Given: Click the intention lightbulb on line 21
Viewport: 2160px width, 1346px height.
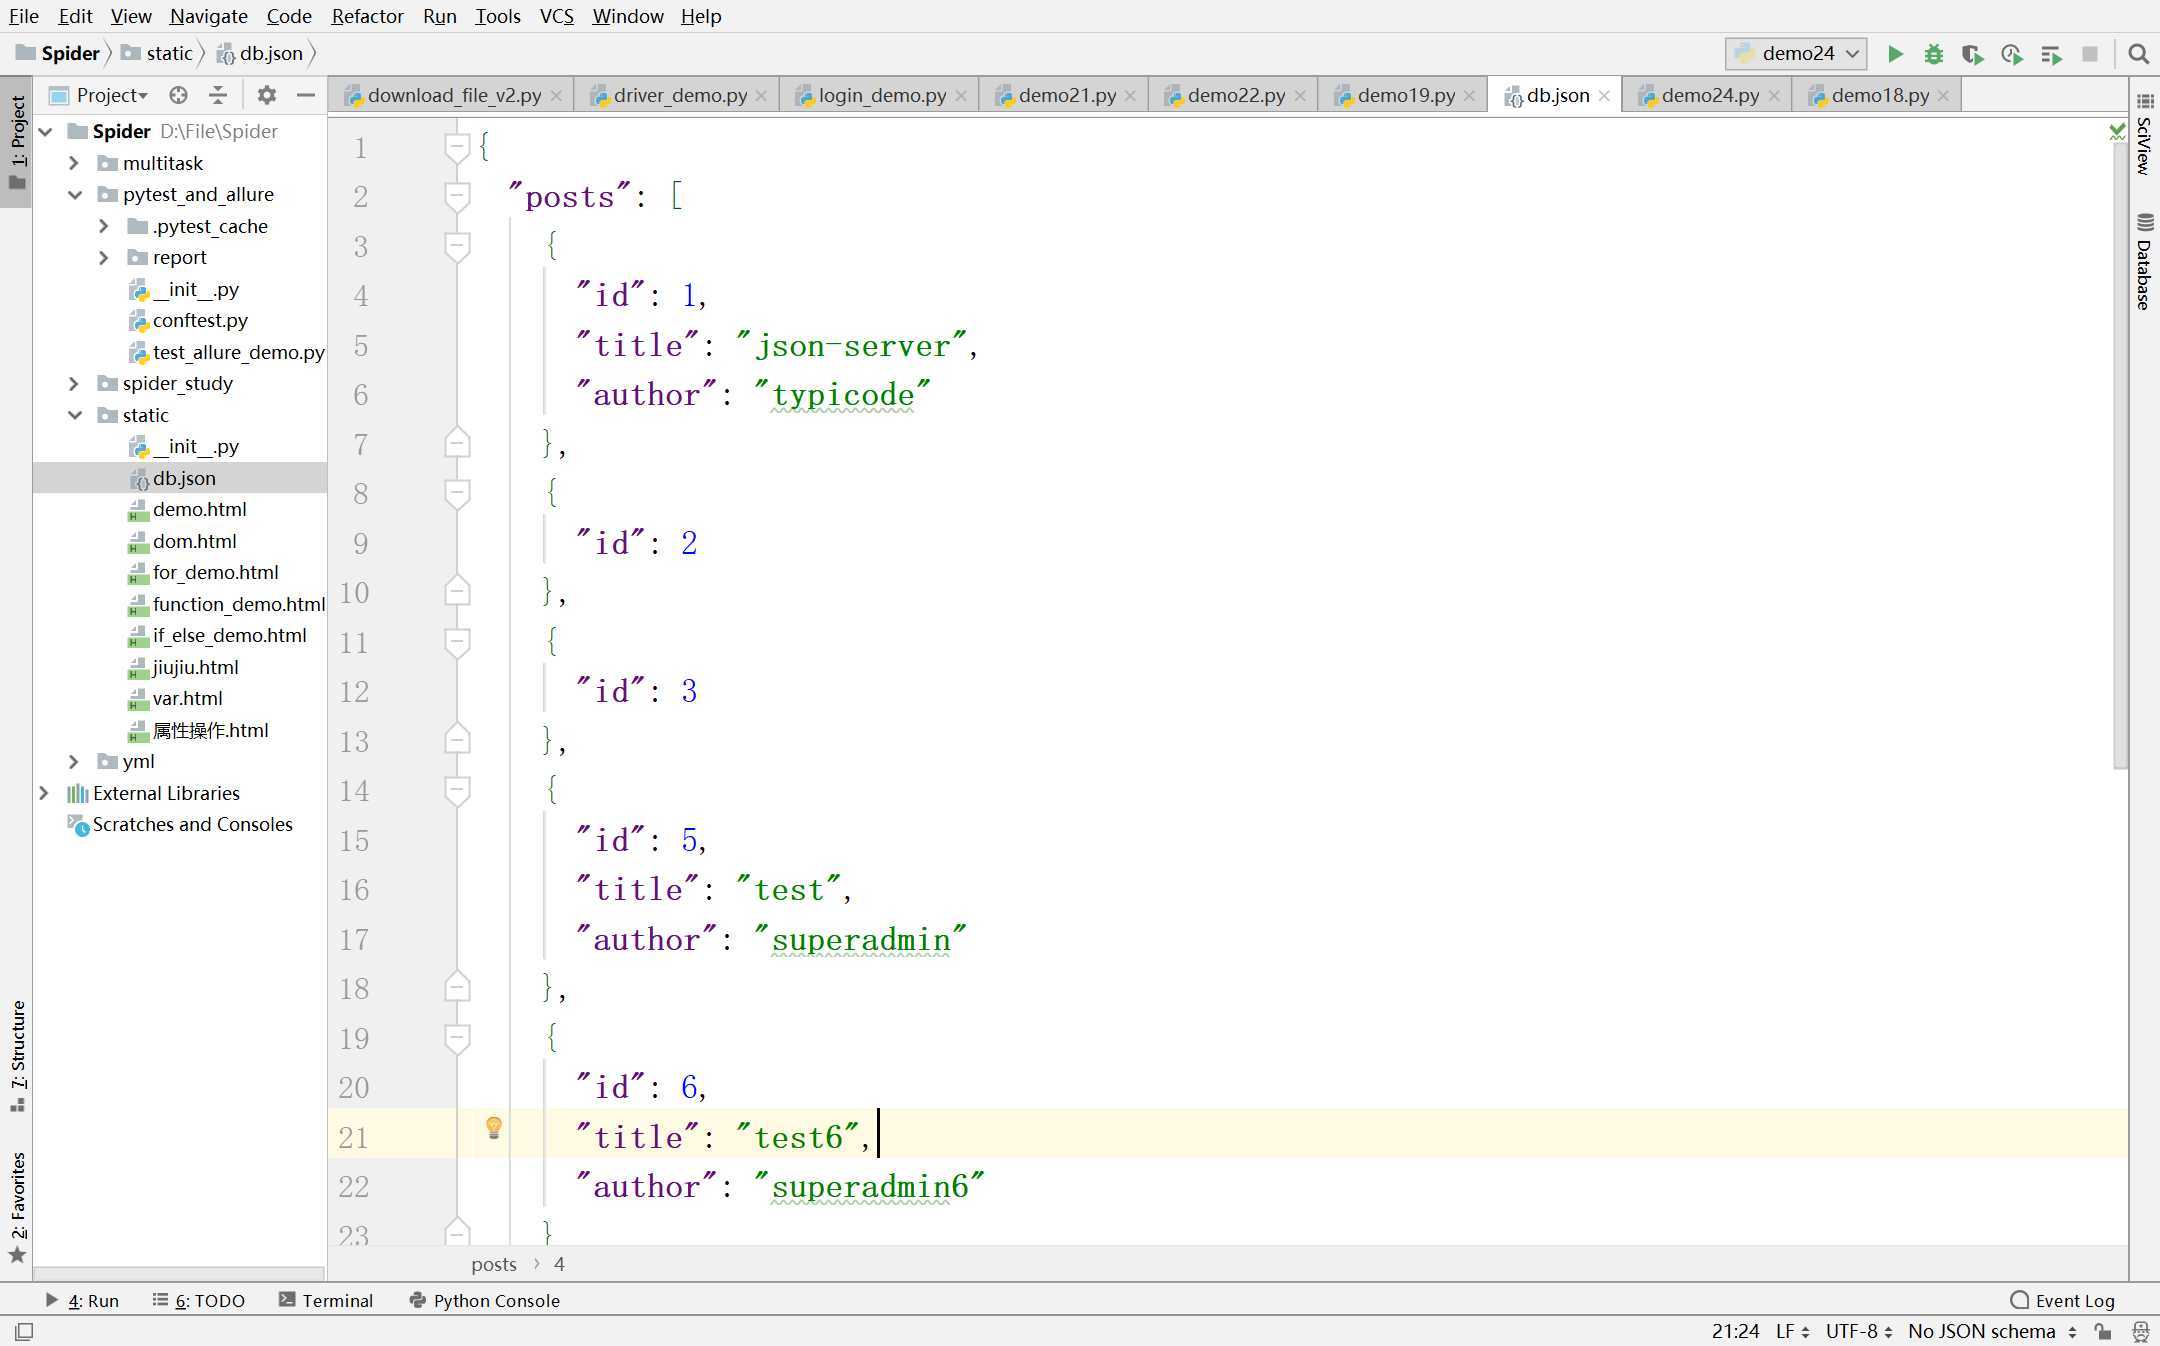Looking at the screenshot, I should tap(493, 1128).
